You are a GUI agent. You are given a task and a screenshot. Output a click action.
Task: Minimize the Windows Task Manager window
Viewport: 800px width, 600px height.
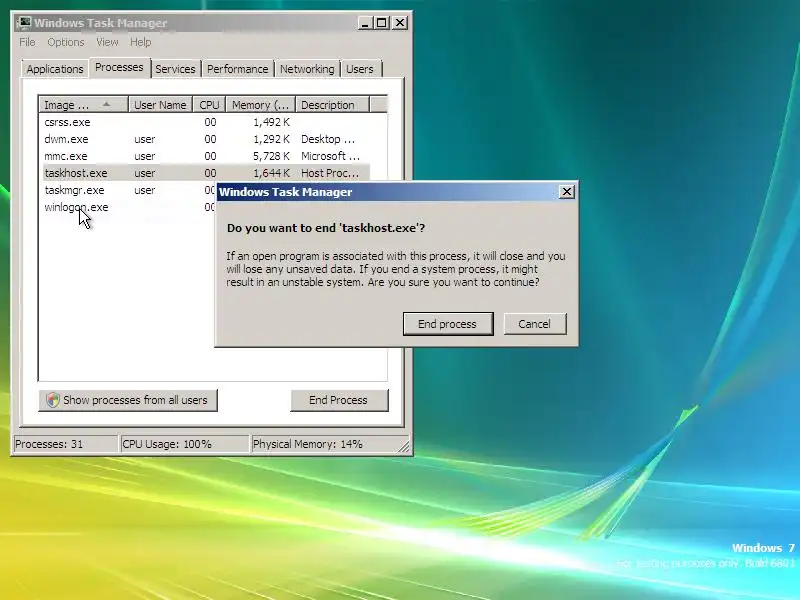click(x=365, y=23)
